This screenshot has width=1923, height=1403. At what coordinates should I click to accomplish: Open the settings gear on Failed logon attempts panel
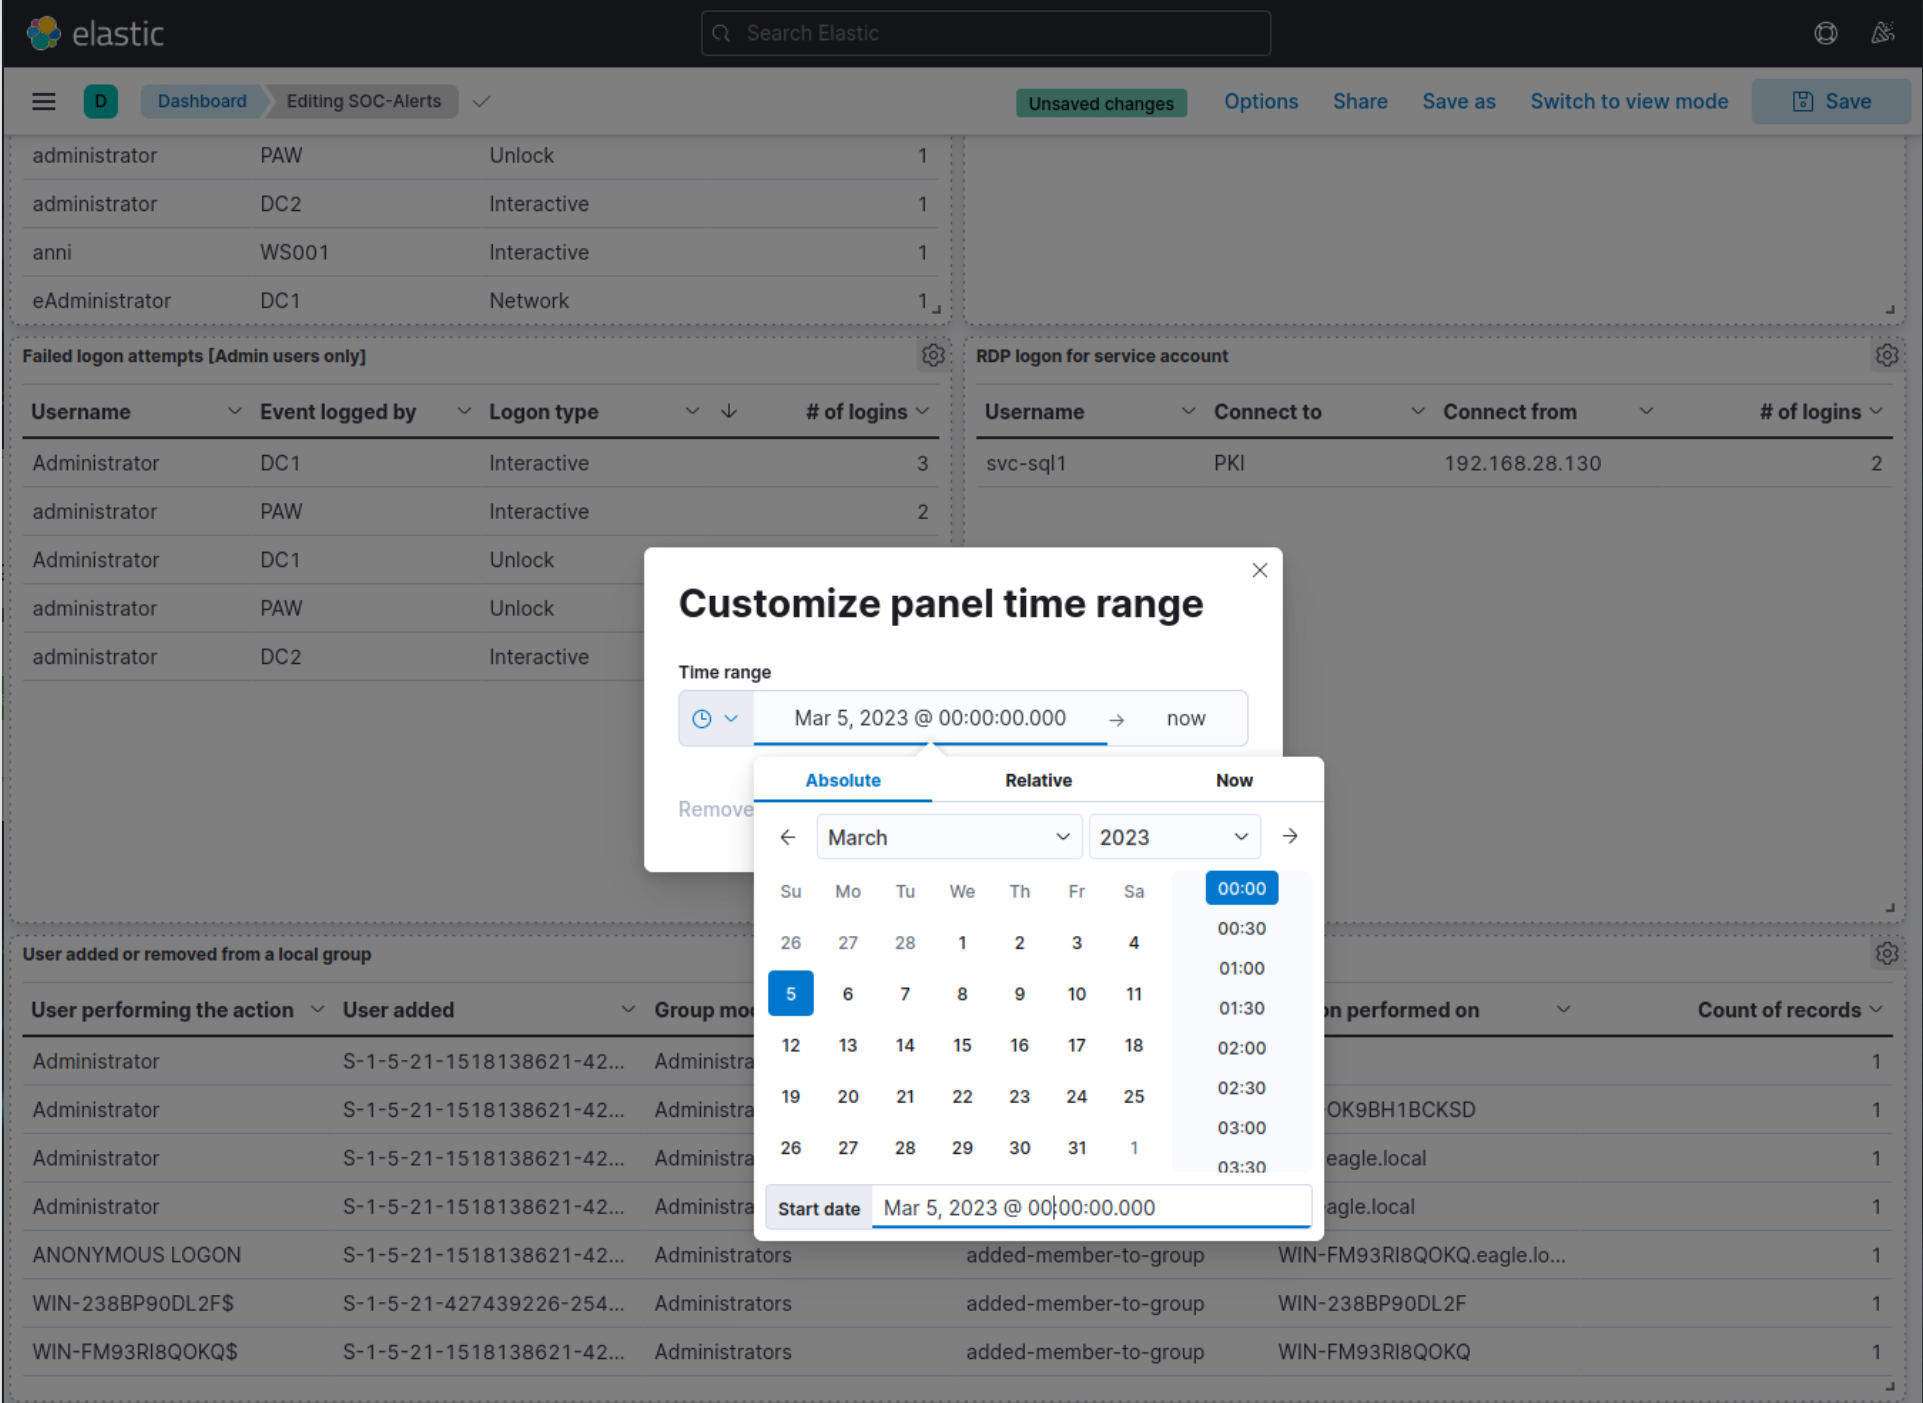click(x=932, y=355)
